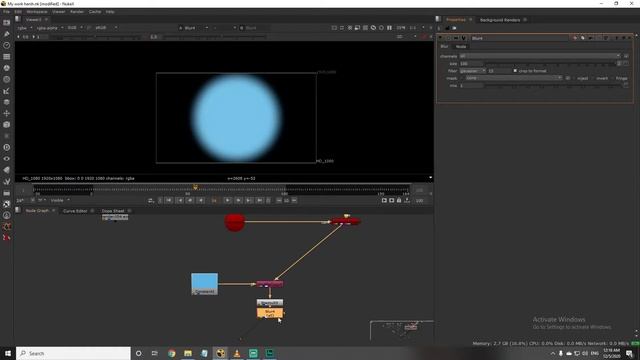Open the filter type dropdown
The height and width of the screenshot is (360, 640).
(473, 71)
